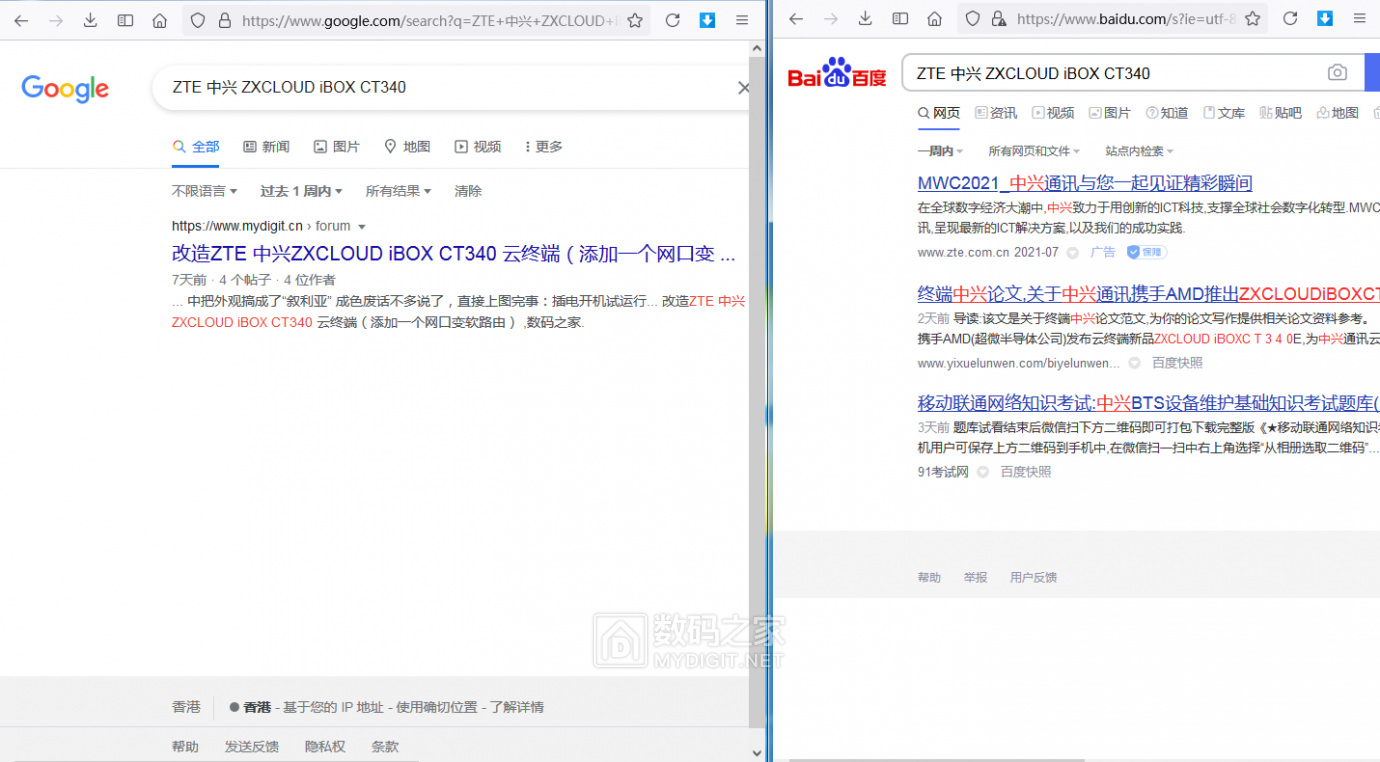1380x762 pixels.
Task: Open home page in the Baidu browser window
Action: 935,19
